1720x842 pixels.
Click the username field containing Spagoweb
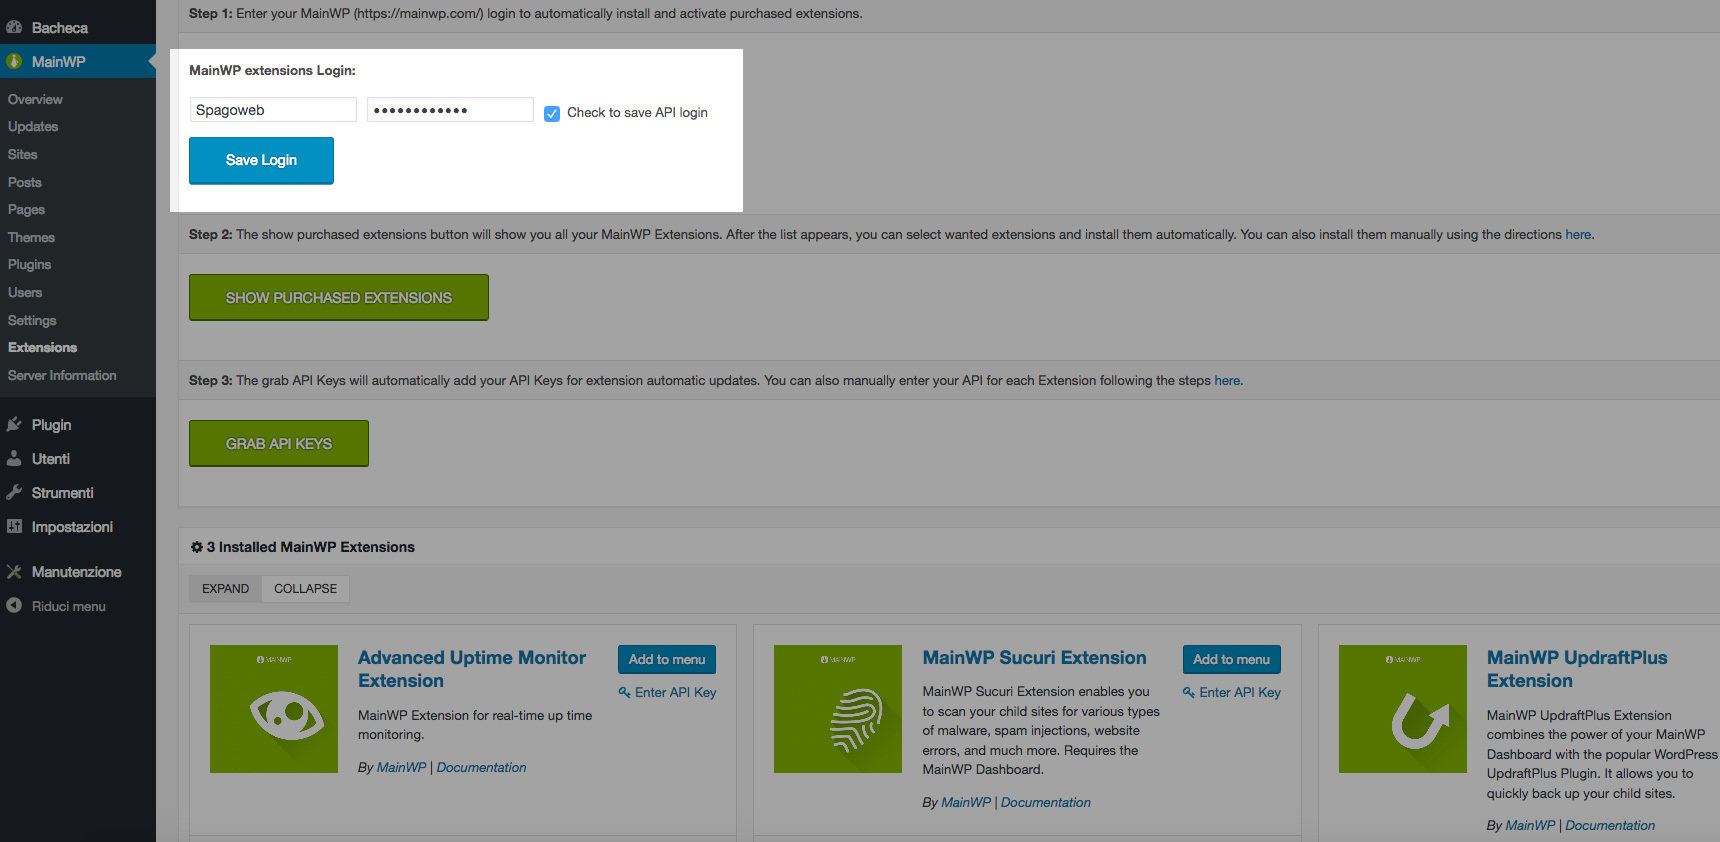pos(273,110)
